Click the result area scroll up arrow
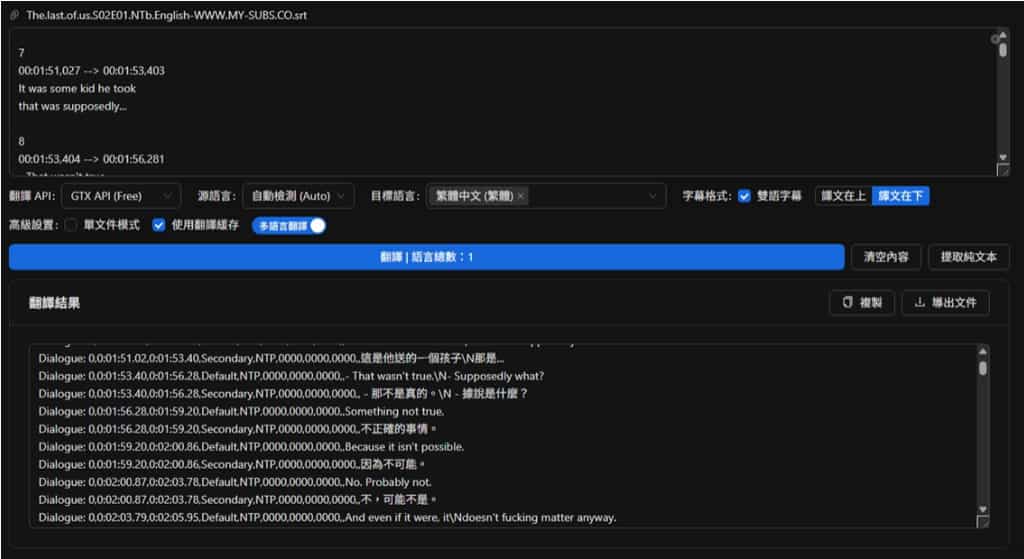Image resolution: width=1024 pixels, height=559 pixels. (x=982, y=351)
